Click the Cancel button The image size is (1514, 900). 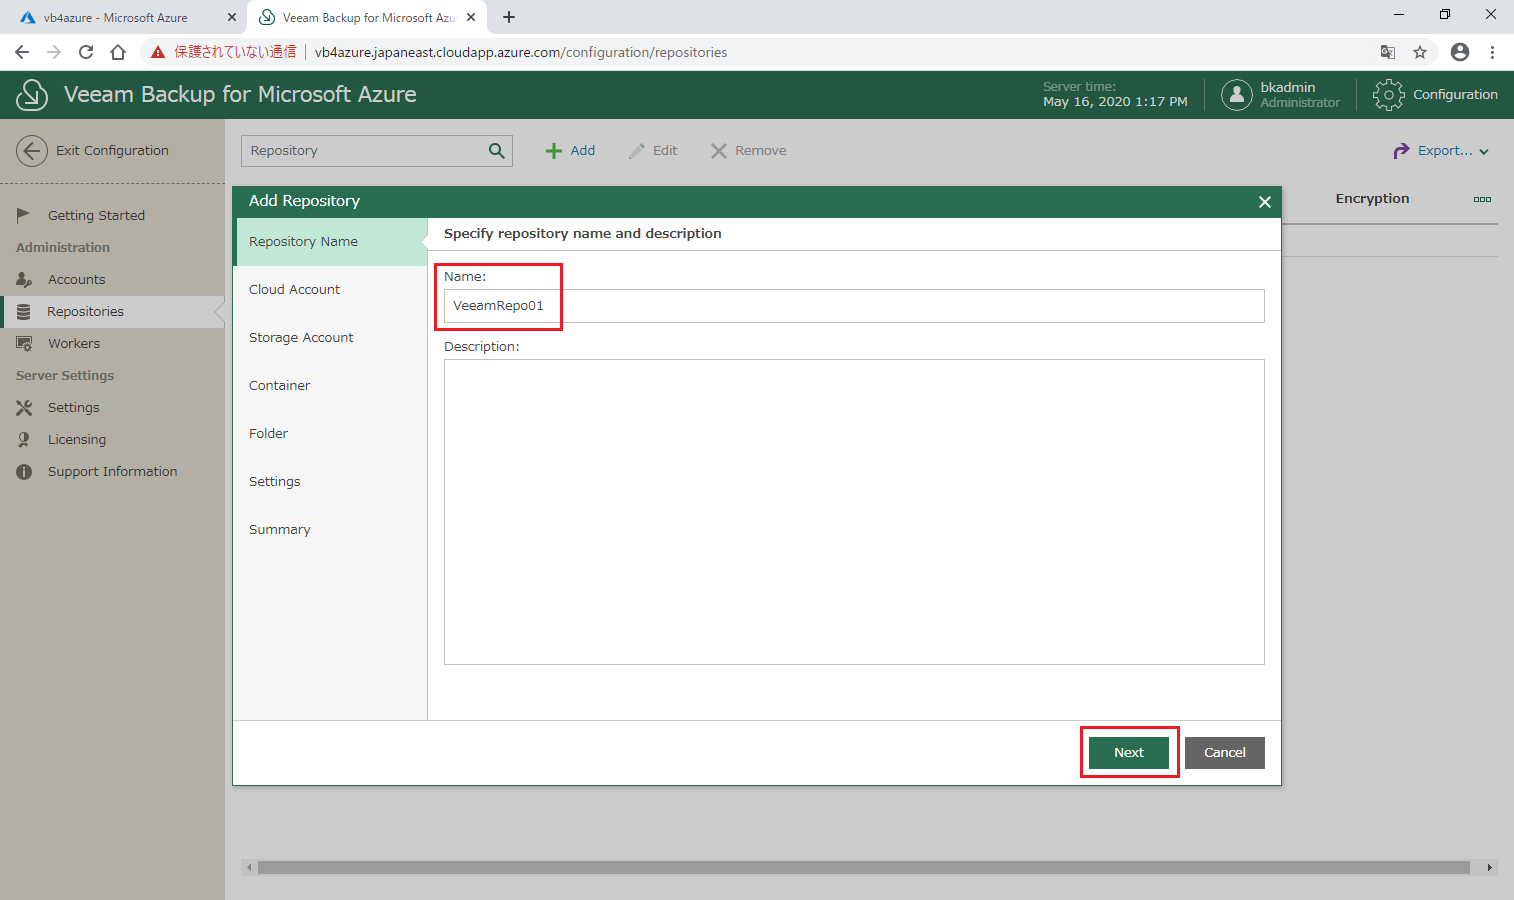coord(1225,753)
